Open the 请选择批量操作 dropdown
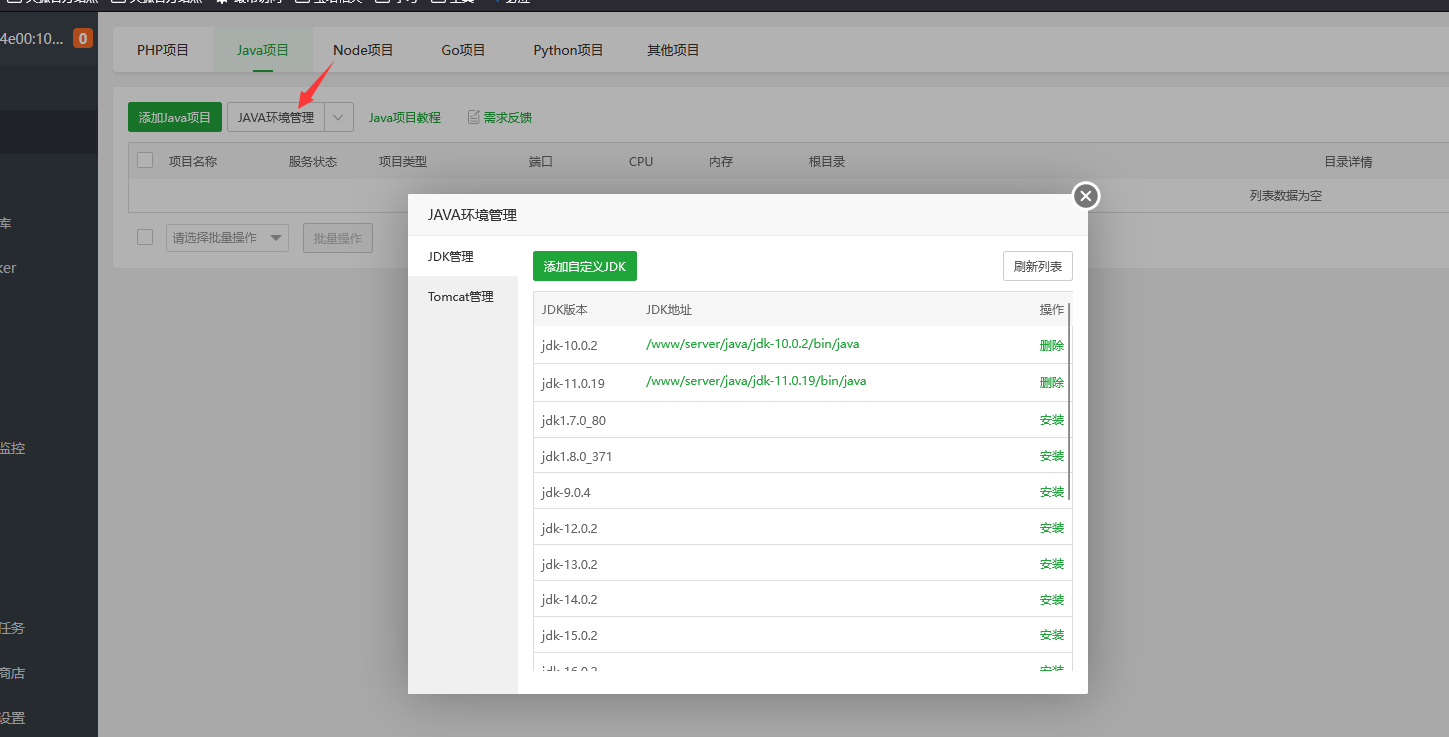1449x737 pixels. (227, 238)
